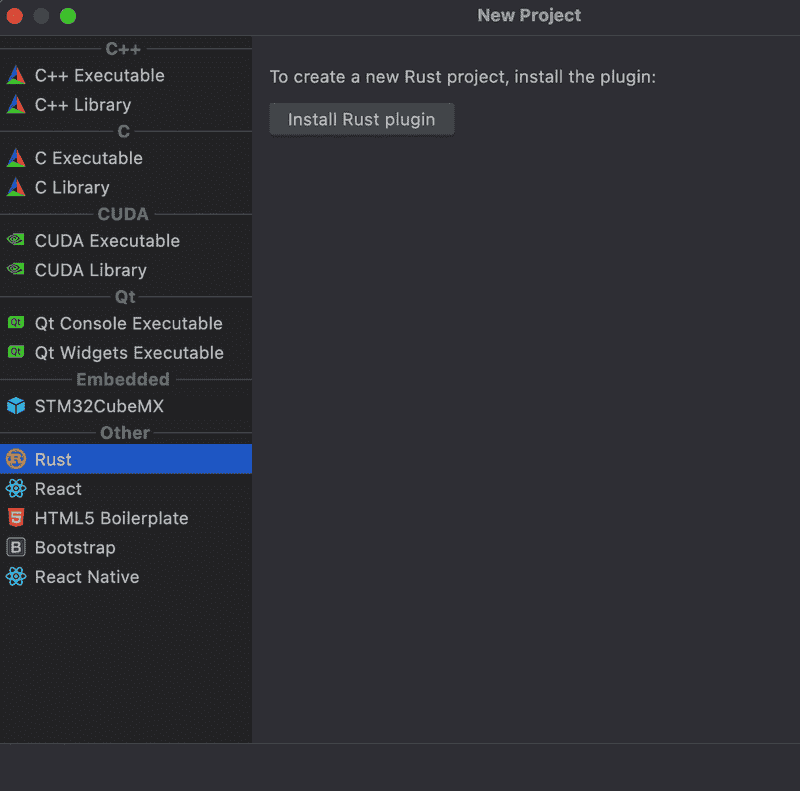Click the C++ Executable CMake icon
800x791 pixels.
tap(16, 76)
